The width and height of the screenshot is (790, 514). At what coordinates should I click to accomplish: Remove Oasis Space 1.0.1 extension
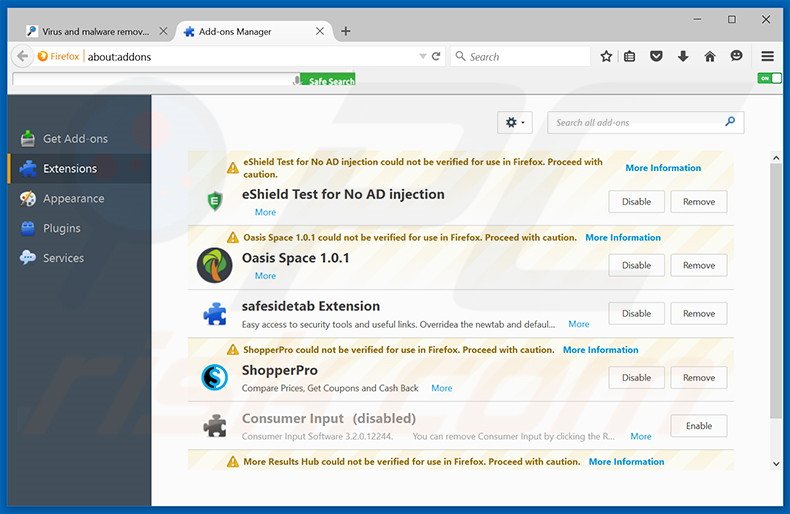click(699, 265)
